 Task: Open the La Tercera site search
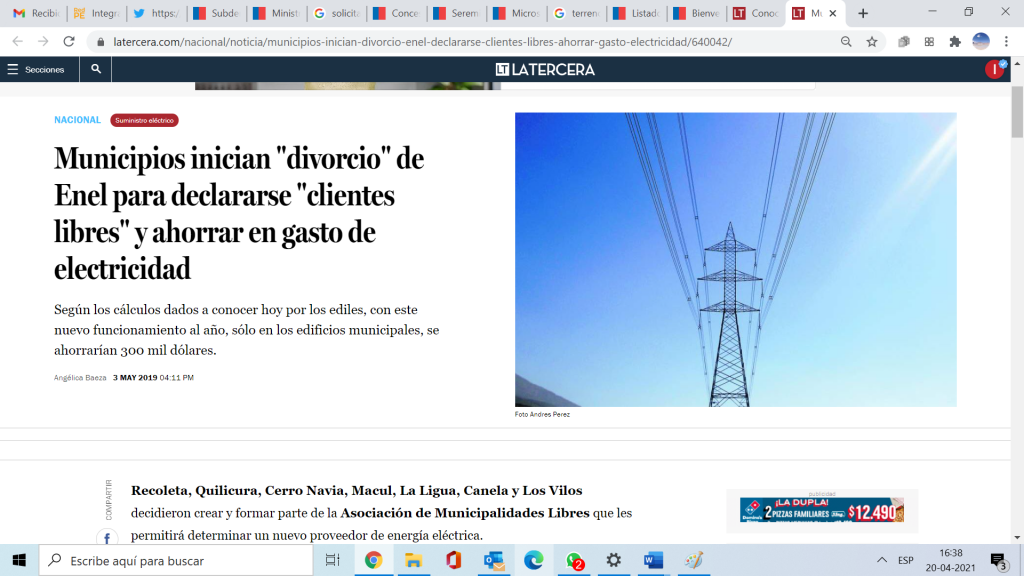click(96, 69)
